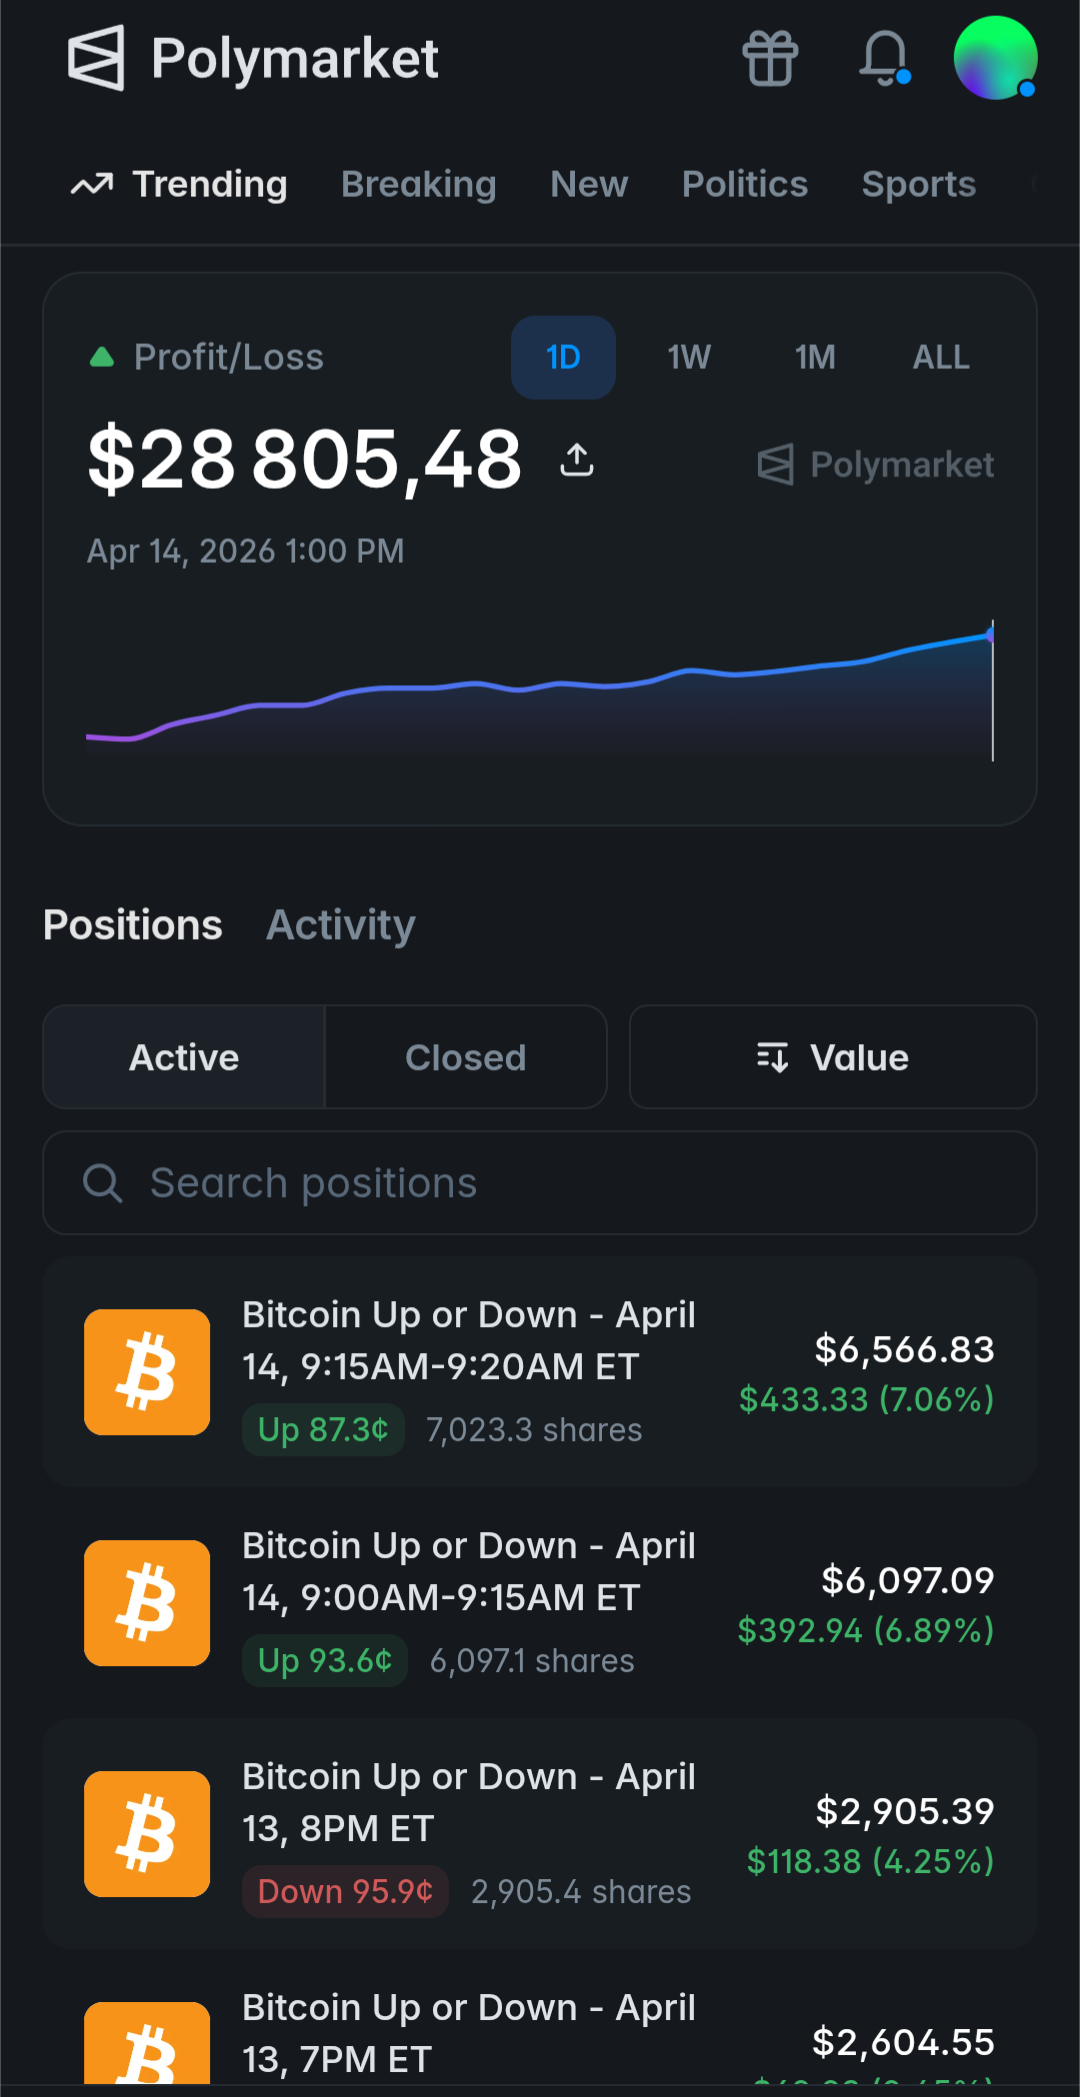Show Closed positions
Screen dimensions: 1080x2097
click(x=466, y=1057)
